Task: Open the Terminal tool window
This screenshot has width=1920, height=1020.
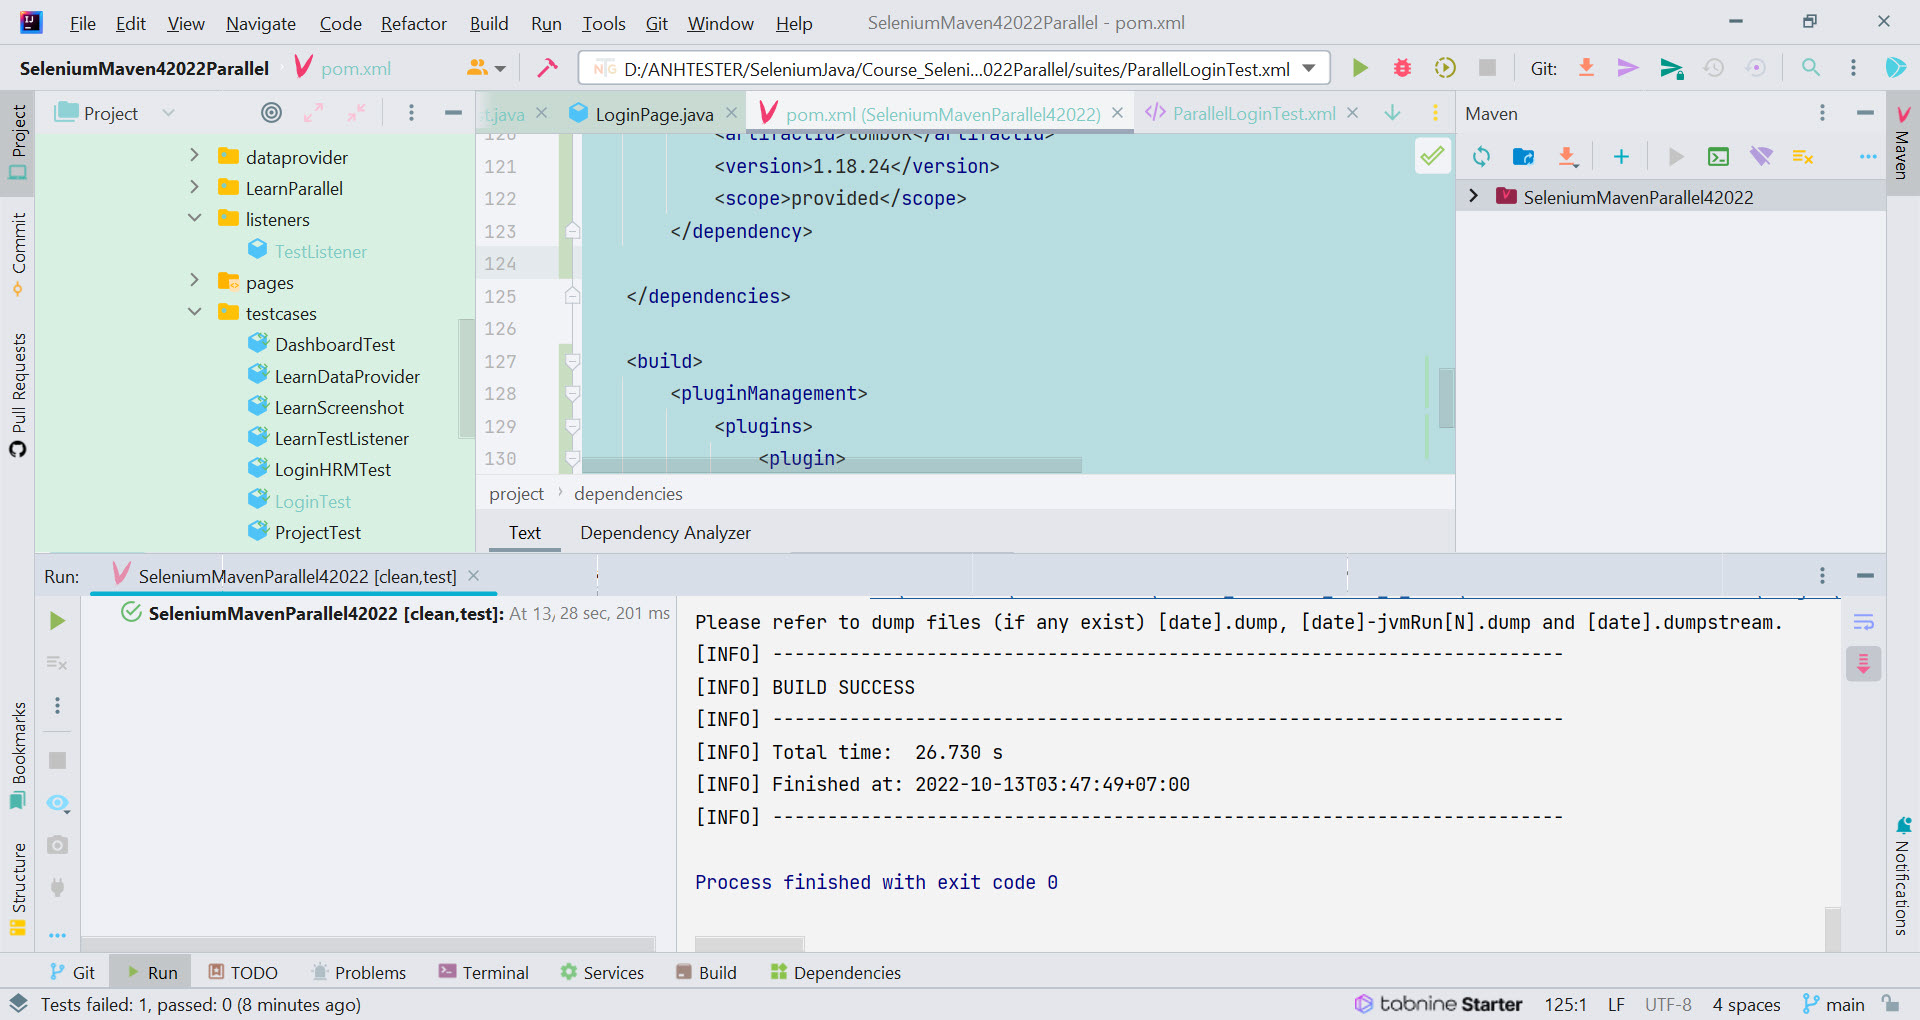Action: 484,972
